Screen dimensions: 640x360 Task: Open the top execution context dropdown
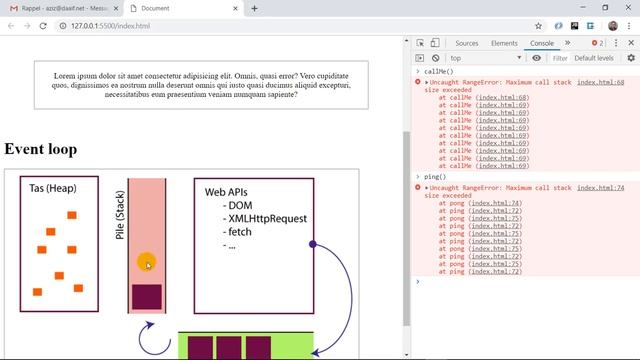(485, 58)
